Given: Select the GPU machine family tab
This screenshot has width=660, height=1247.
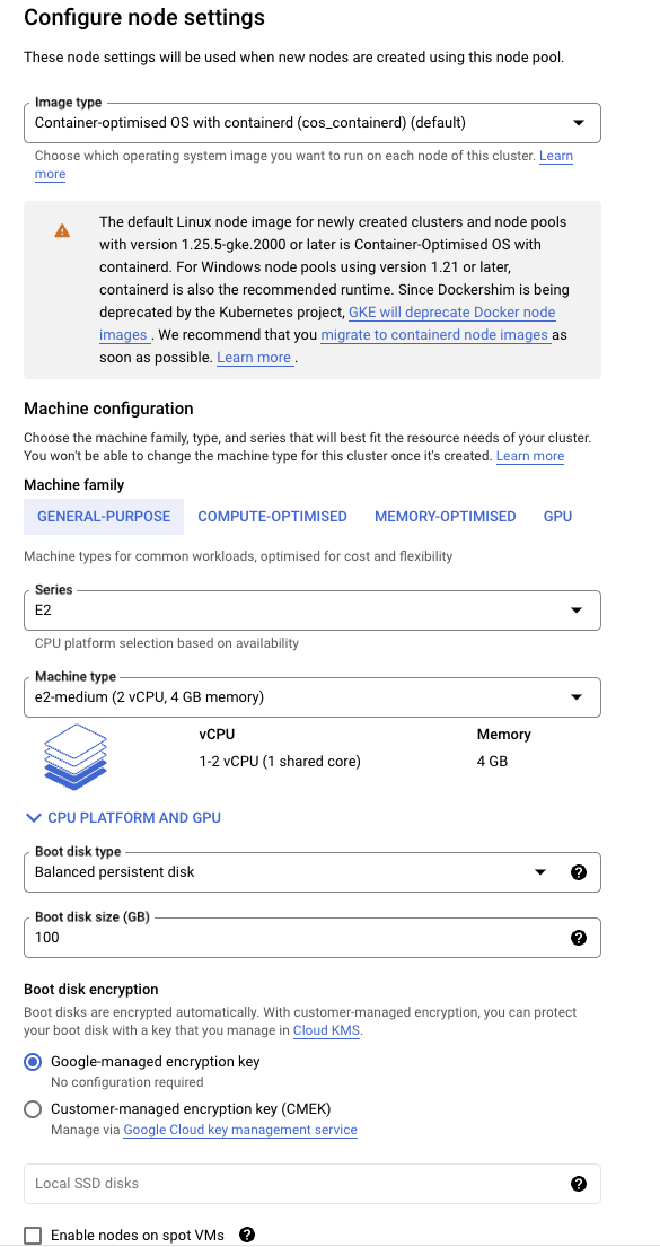Looking at the screenshot, I should [558, 516].
